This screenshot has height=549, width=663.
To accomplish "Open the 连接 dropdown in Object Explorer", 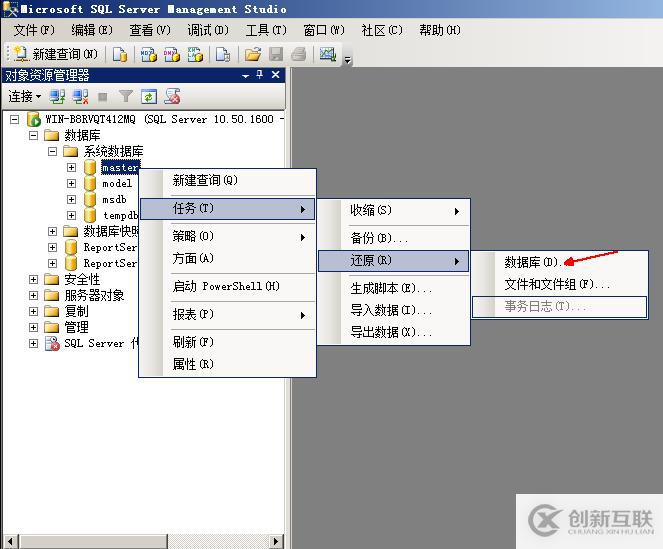I will (x=25, y=96).
